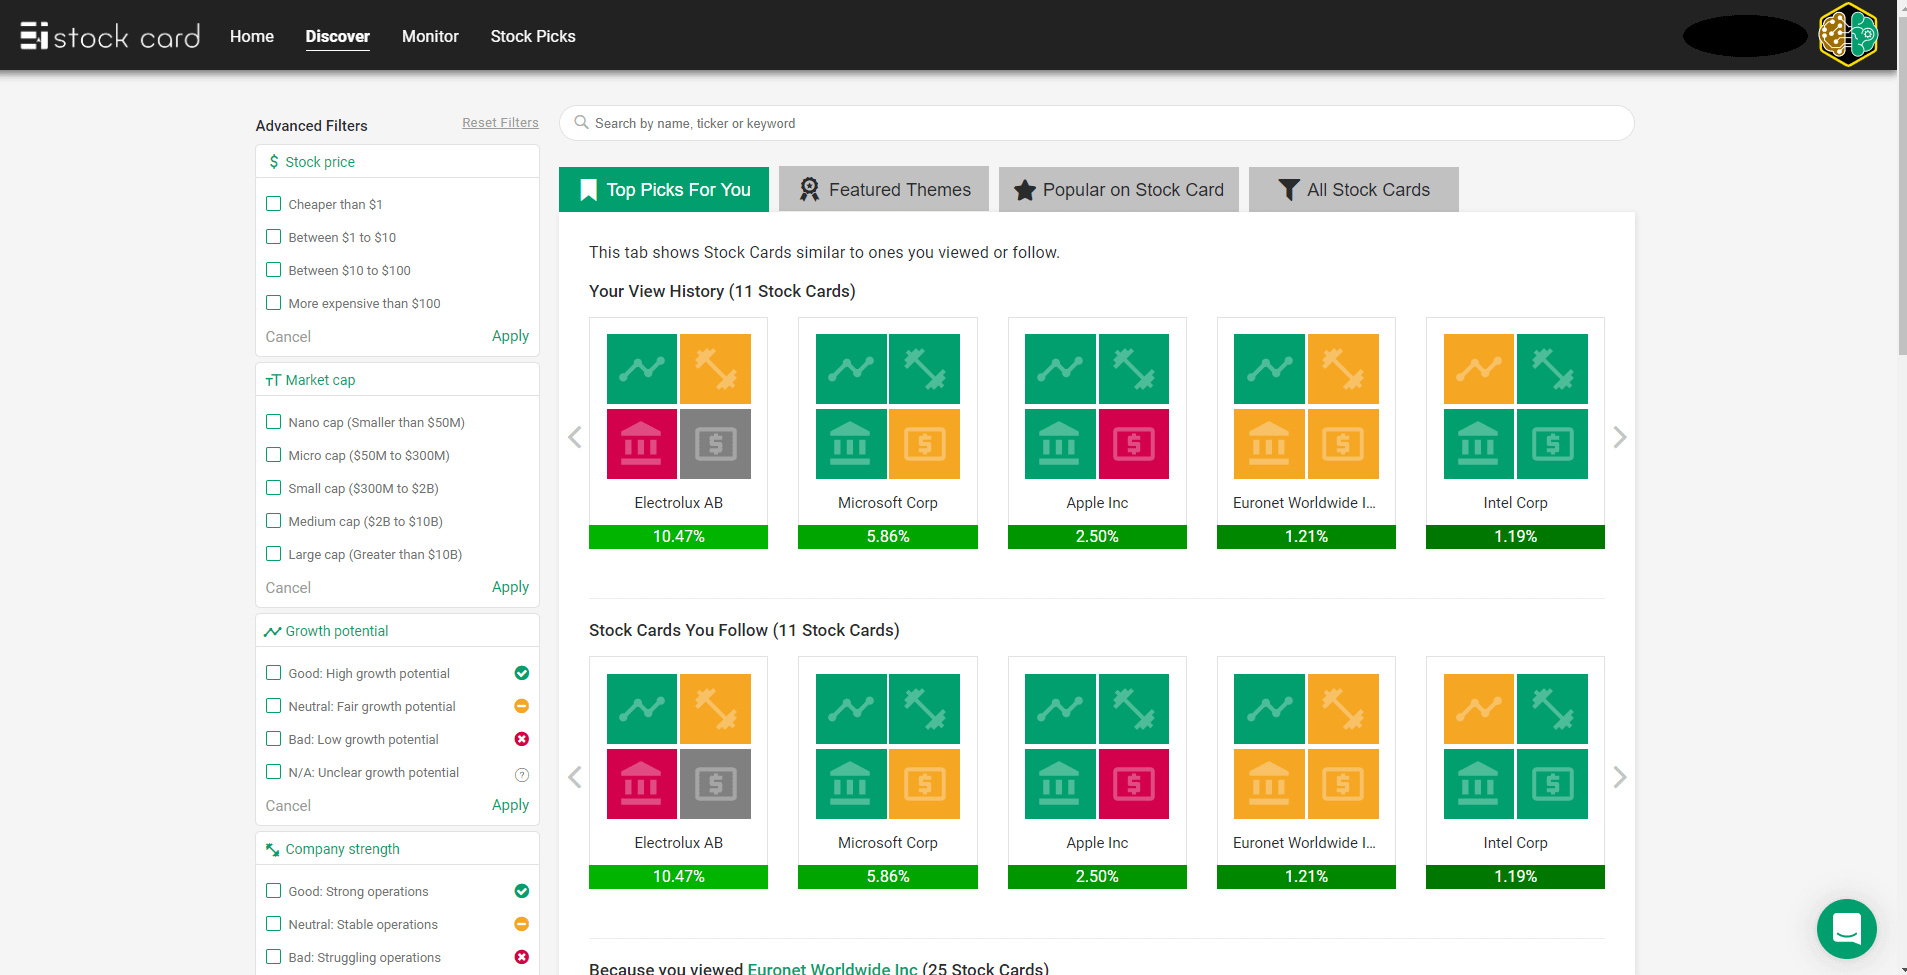1907x975 pixels.
Task: Click the Microsoft Corp orange dollar tile in View History
Action: (x=925, y=444)
